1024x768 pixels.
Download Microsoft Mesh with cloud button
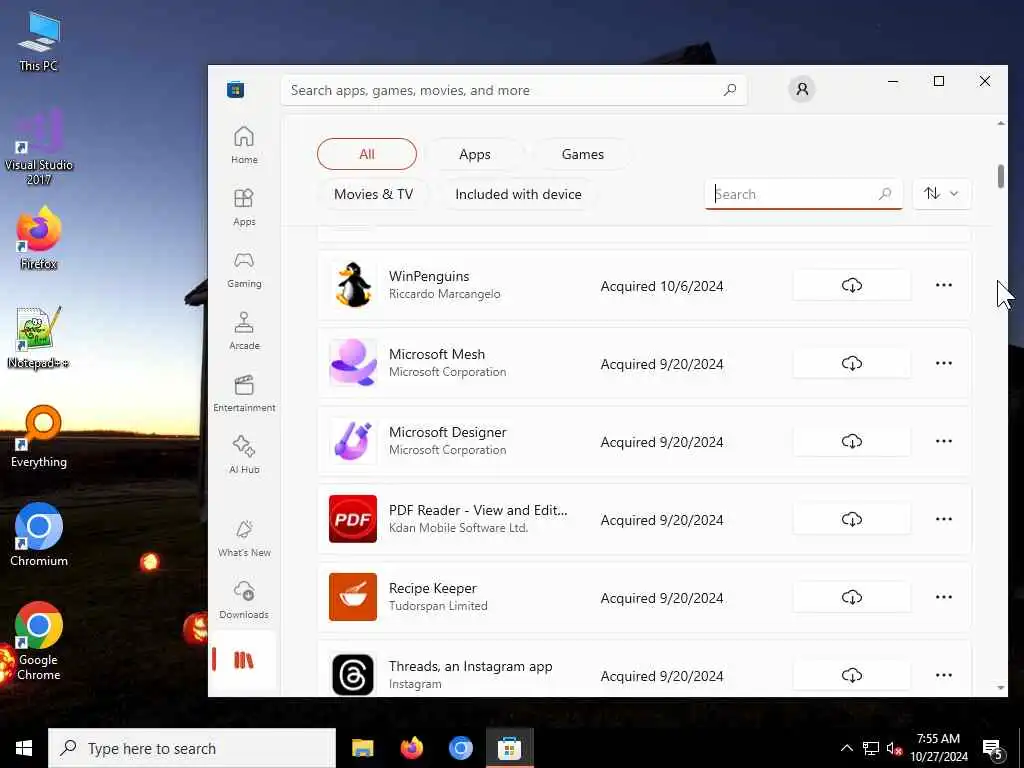click(x=852, y=363)
